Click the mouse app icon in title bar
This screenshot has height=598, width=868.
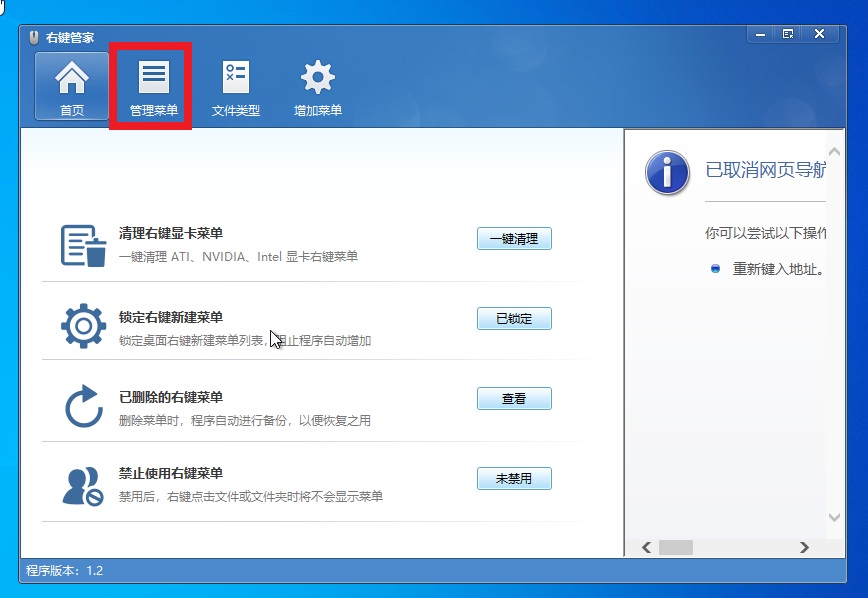[34, 36]
